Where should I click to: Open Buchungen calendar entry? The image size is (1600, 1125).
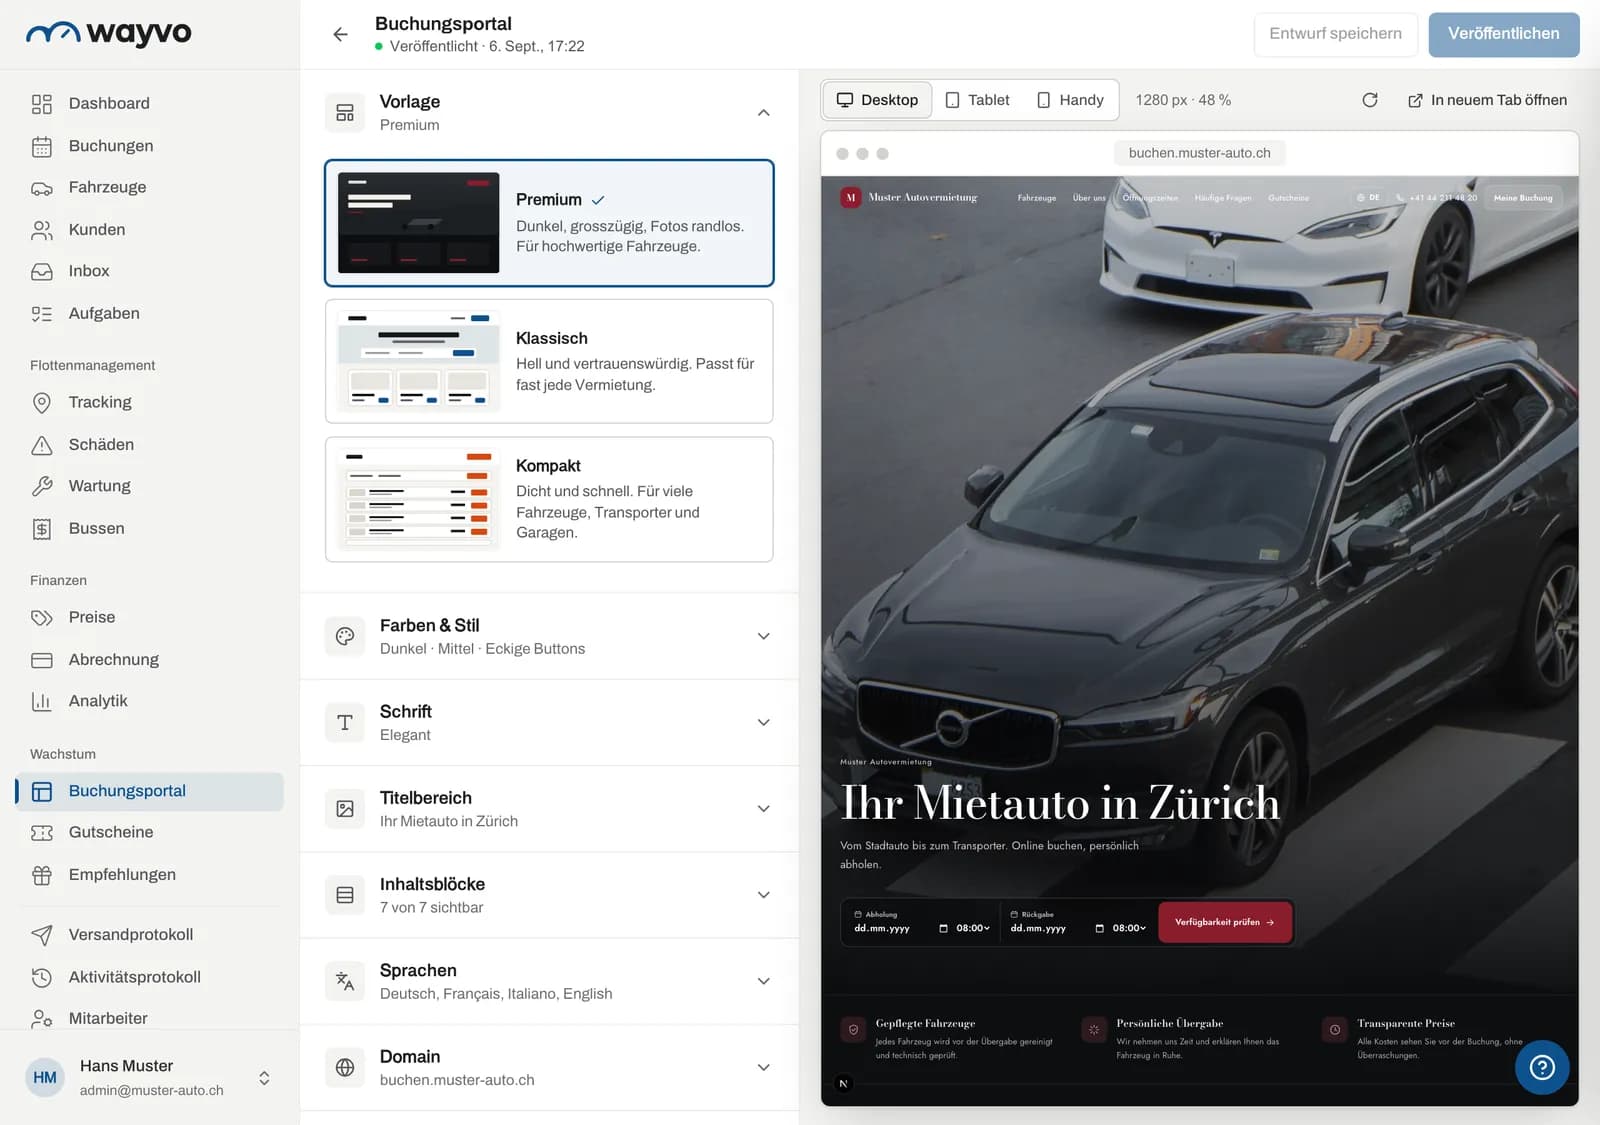[150, 146]
